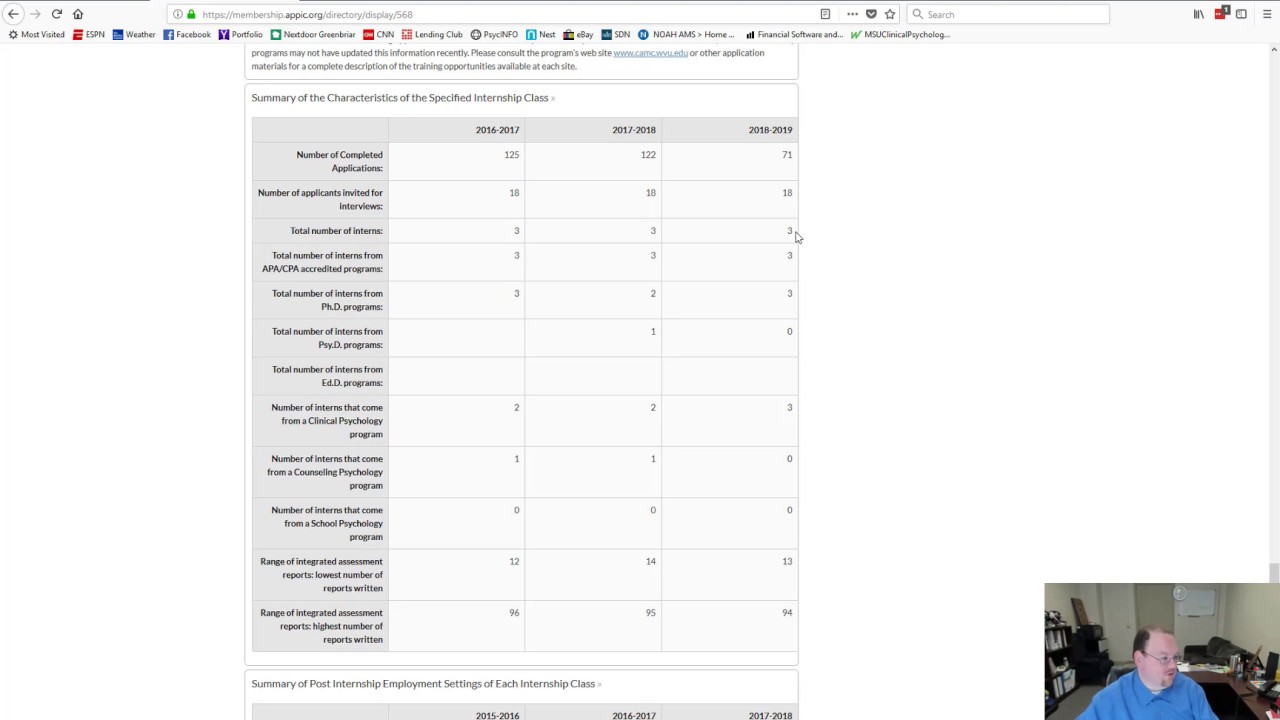
Task: Click Total interns from Ed.D. programs label
Action: click(327, 376)
